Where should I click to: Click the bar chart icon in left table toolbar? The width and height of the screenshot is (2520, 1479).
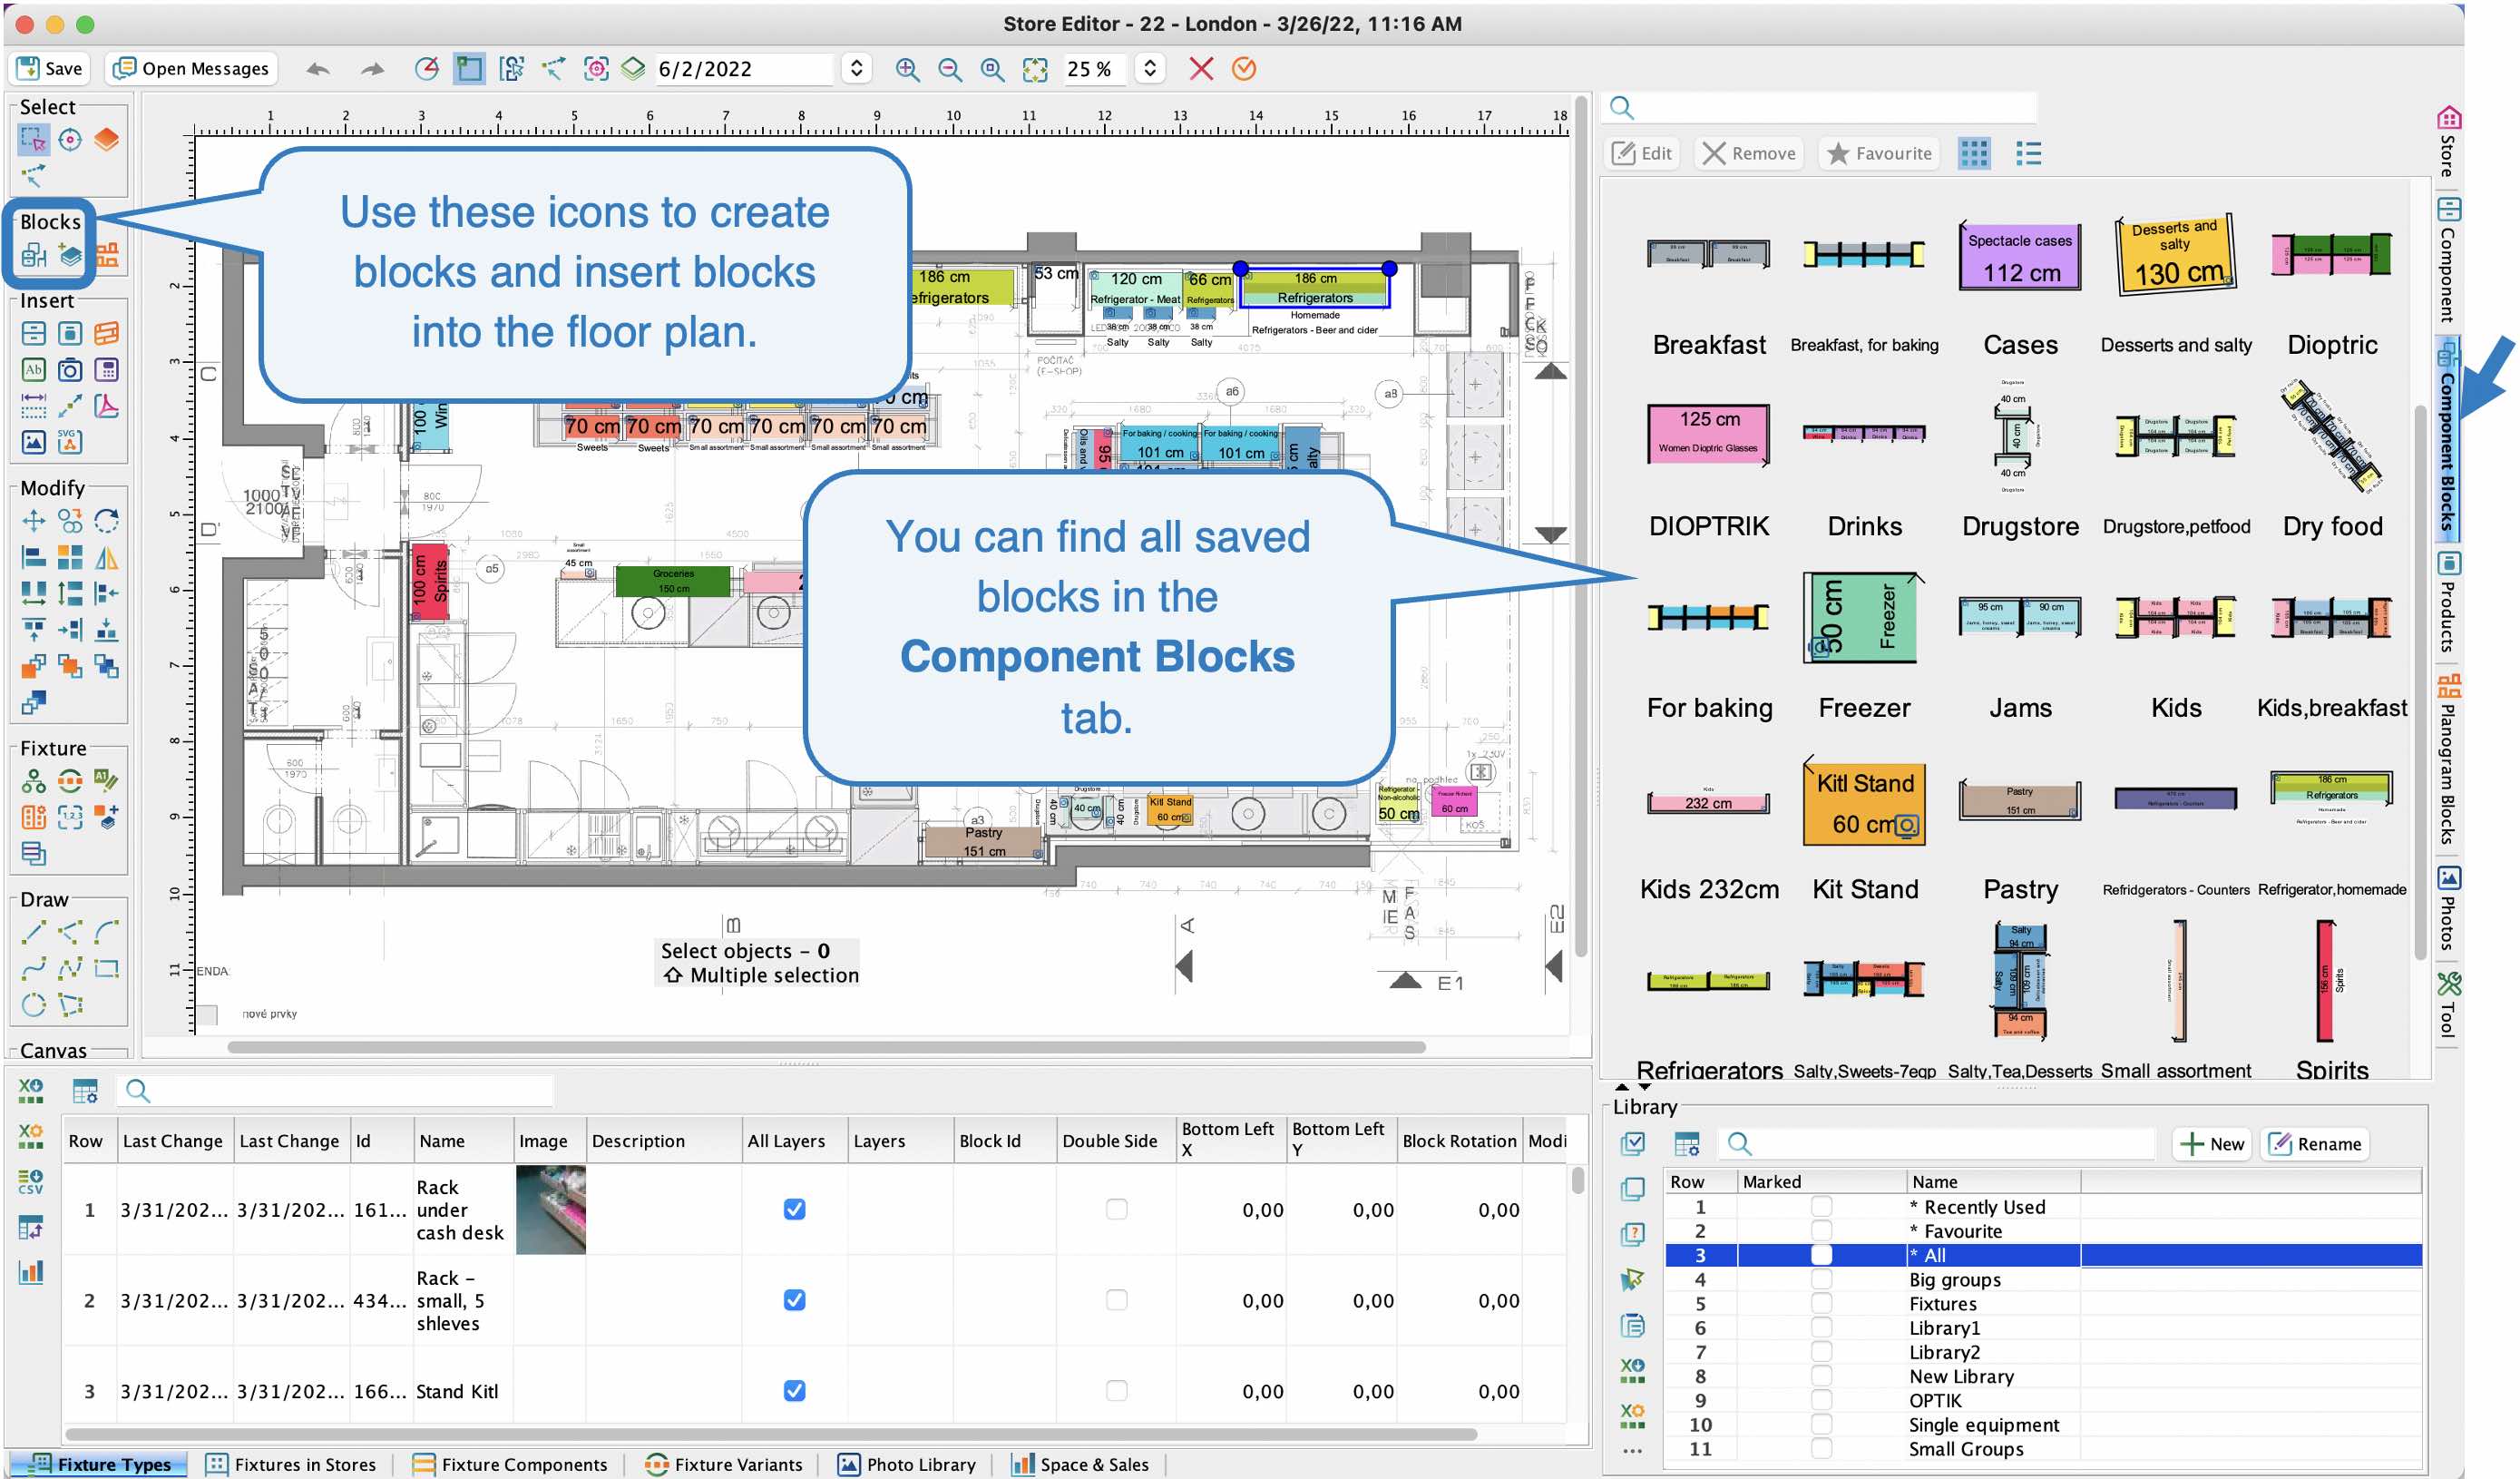pyautogui.click(x=31, y=1272)
